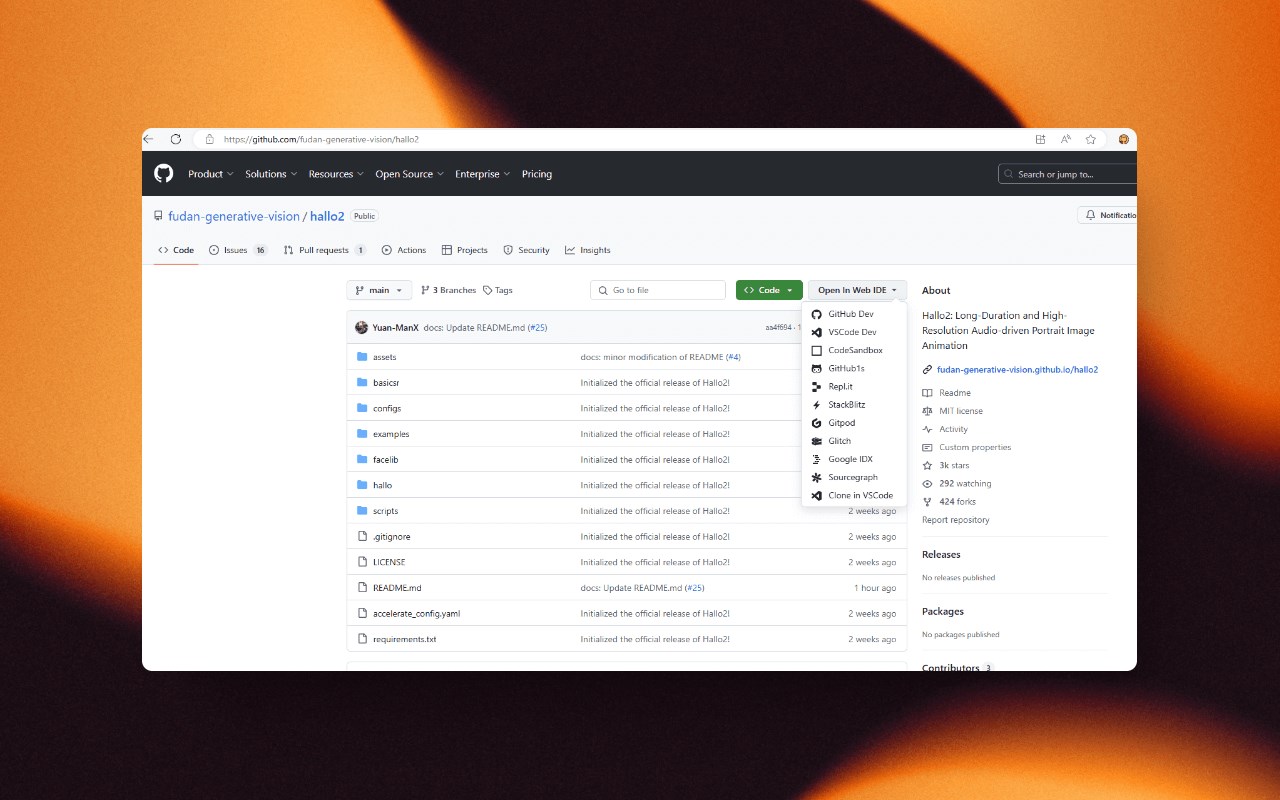Open the README.md file
The height and width of the screenshot is (800, 1280).
click(397, 588)
